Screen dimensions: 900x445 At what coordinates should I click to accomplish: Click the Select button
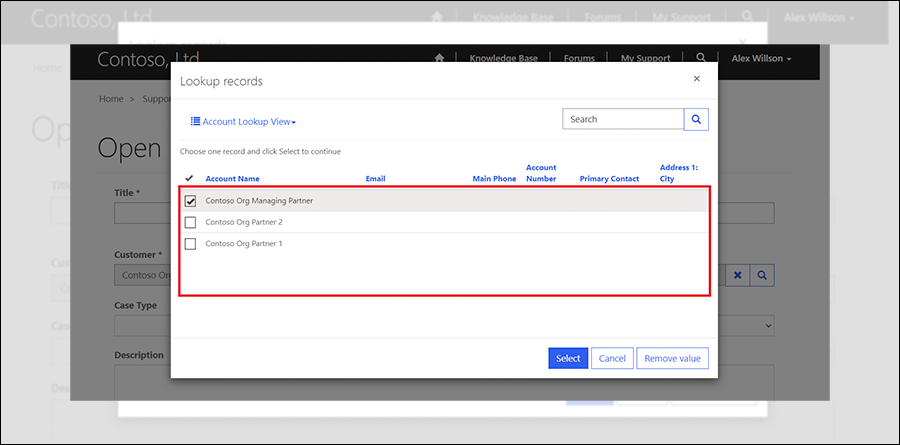(568, 358)
